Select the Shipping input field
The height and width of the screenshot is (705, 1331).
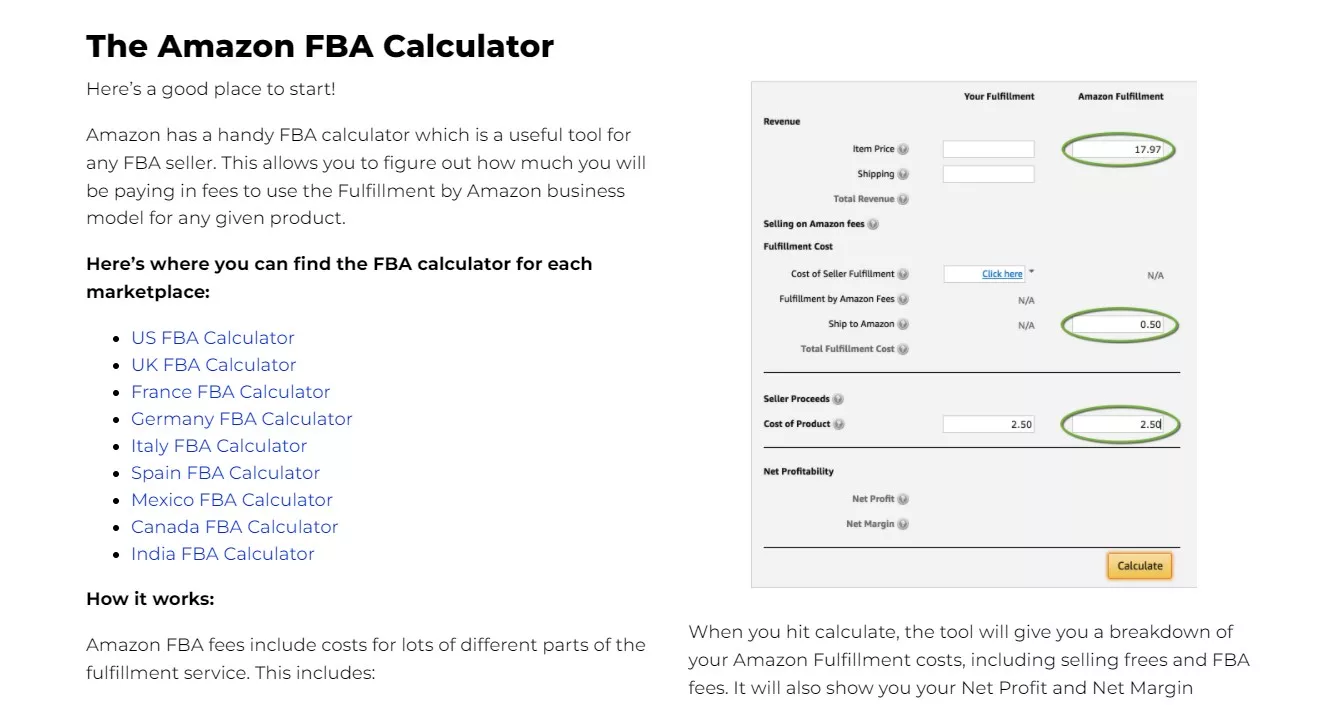(988, 174)
